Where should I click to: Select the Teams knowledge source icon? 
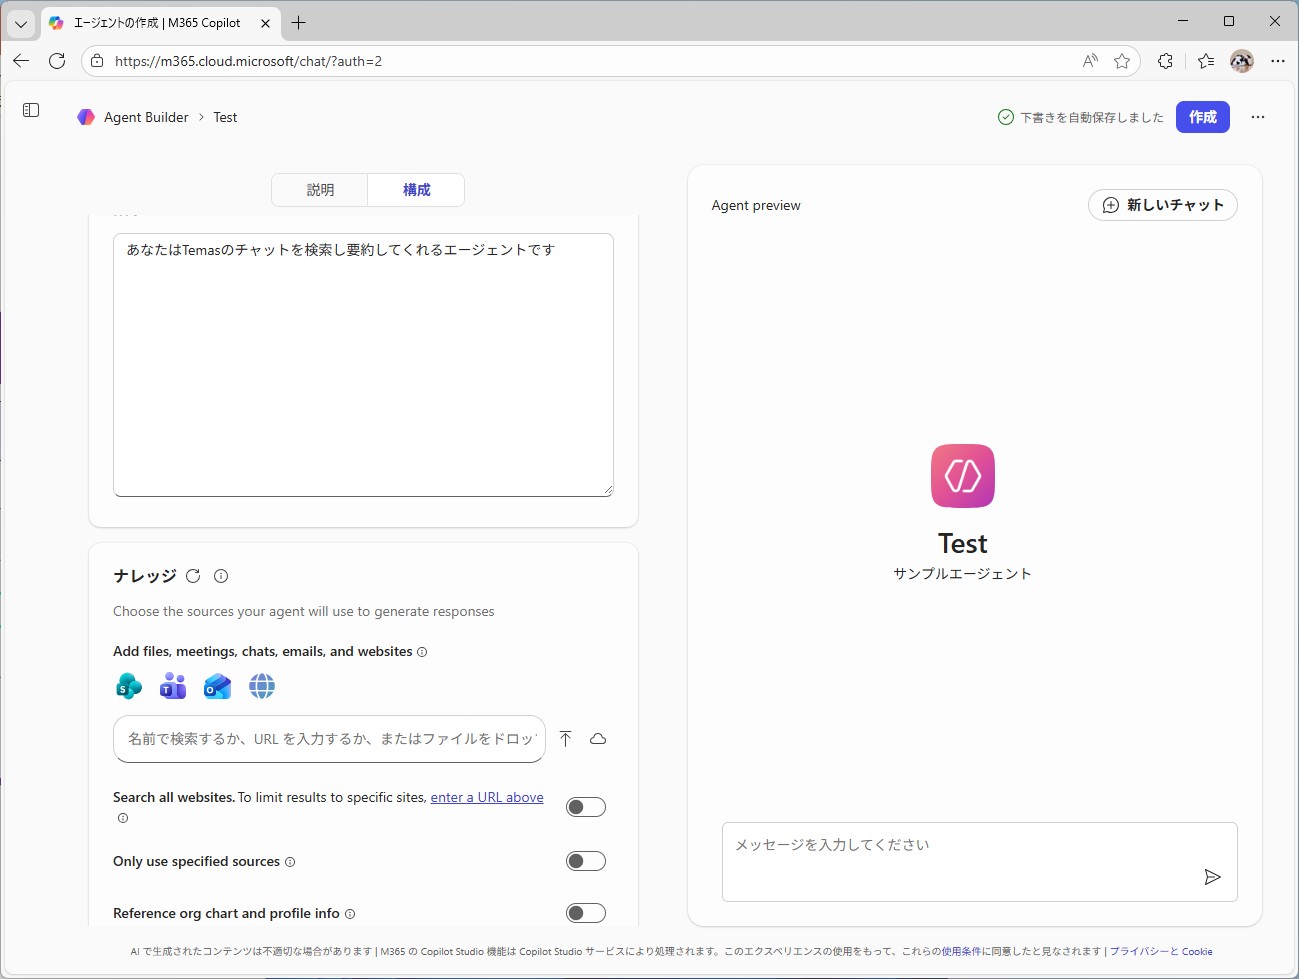(172, 686)
